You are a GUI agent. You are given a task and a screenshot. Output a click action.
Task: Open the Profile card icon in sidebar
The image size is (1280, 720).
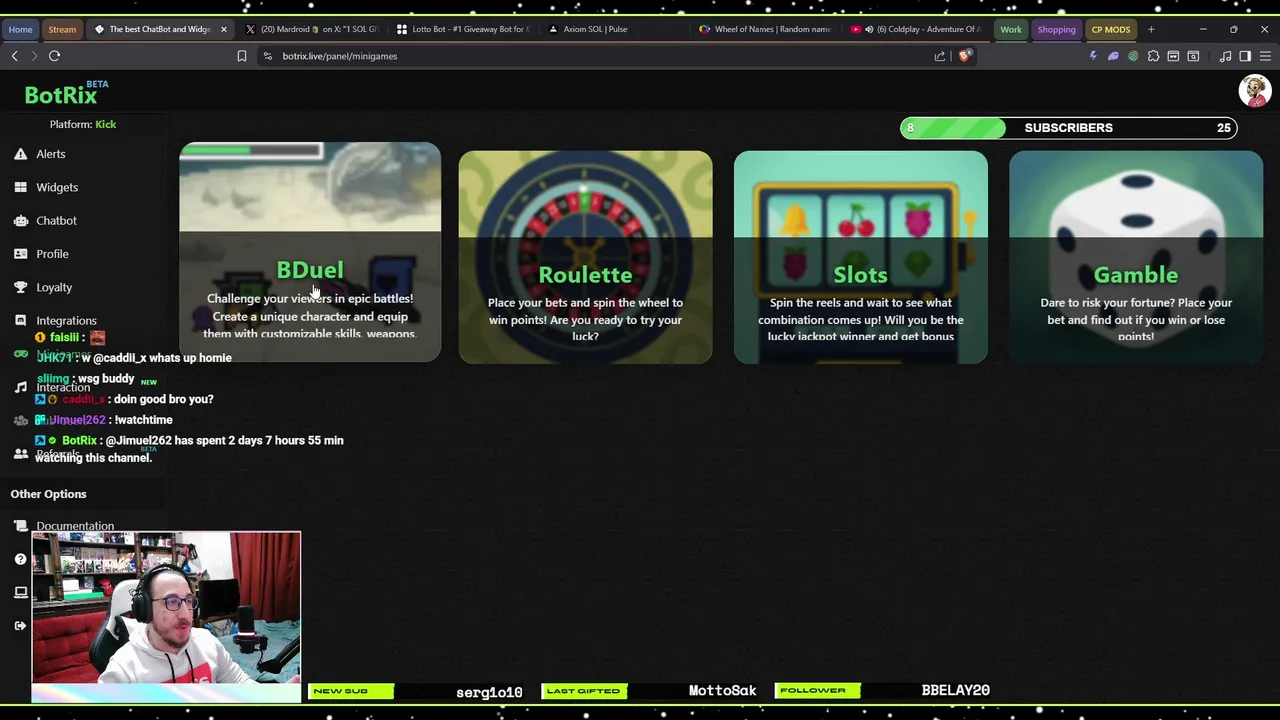20,254
